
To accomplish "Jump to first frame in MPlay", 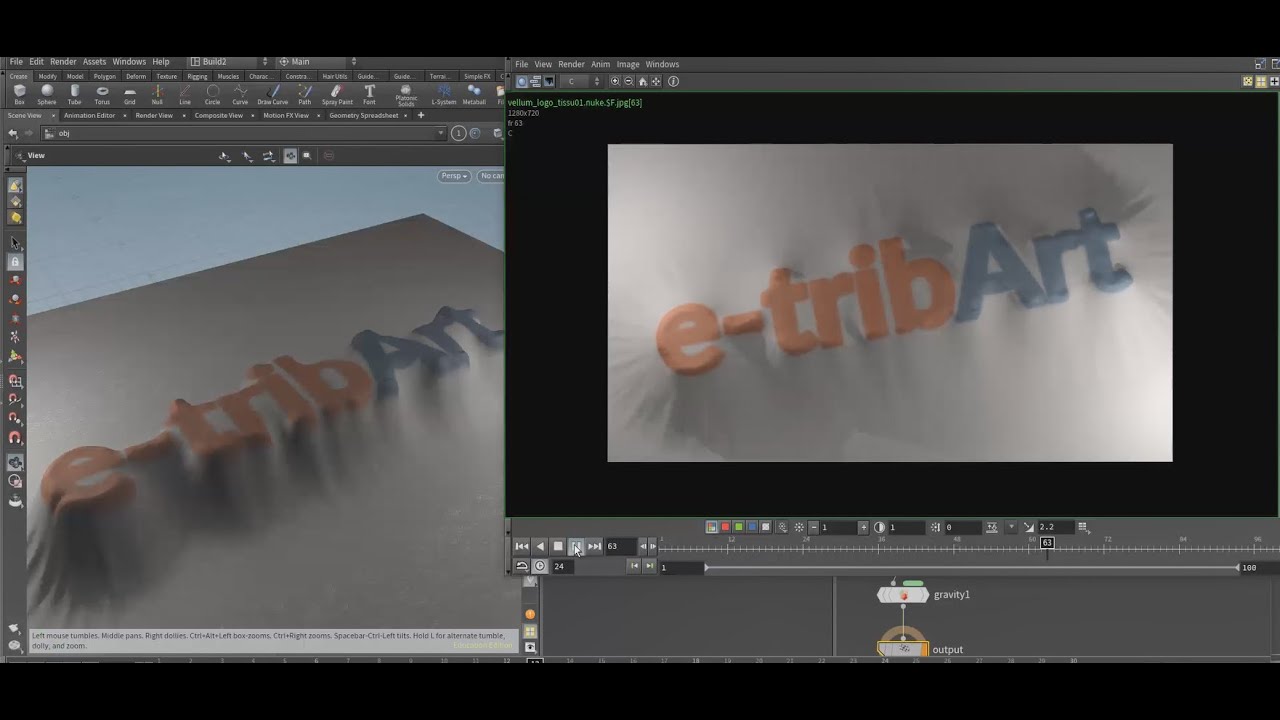I will (522, 546).
